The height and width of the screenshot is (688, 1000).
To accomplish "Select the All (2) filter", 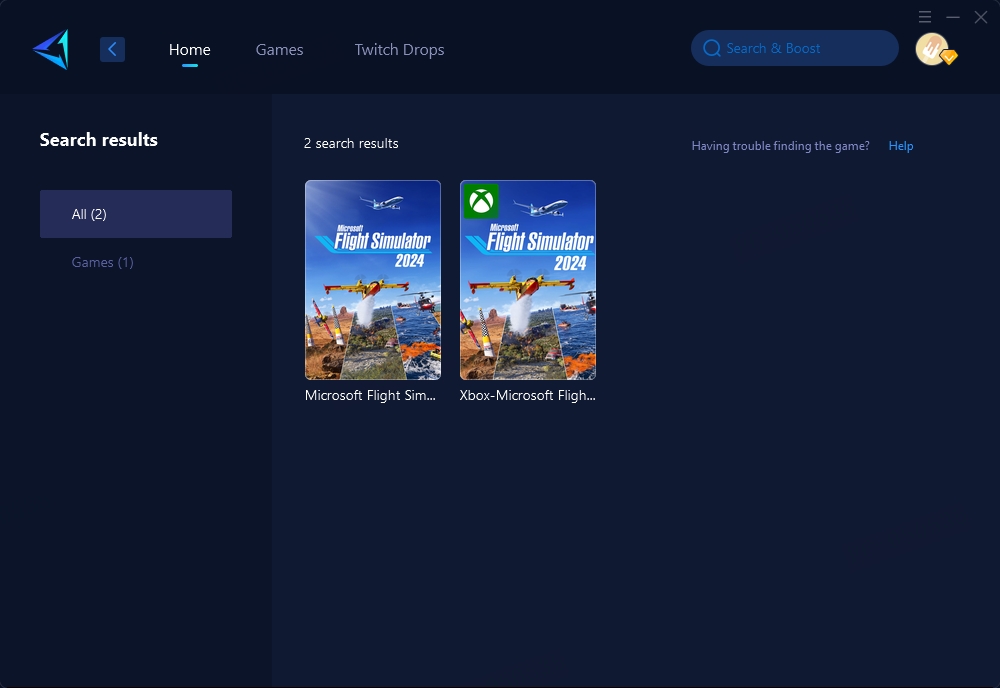I will point(136,214).
